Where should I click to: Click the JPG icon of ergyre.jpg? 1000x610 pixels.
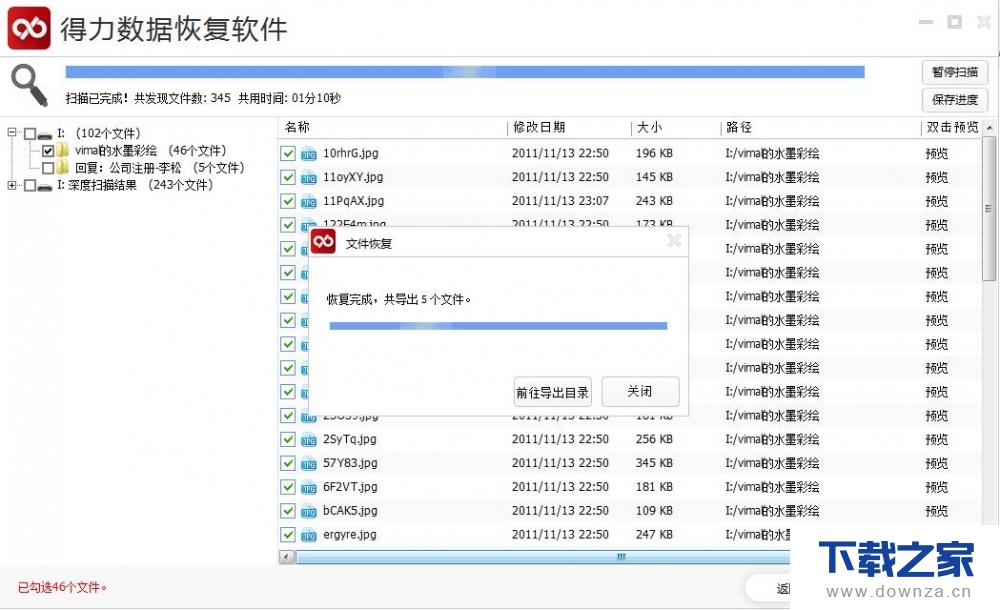pyautogui.click(x=309, y=535)
